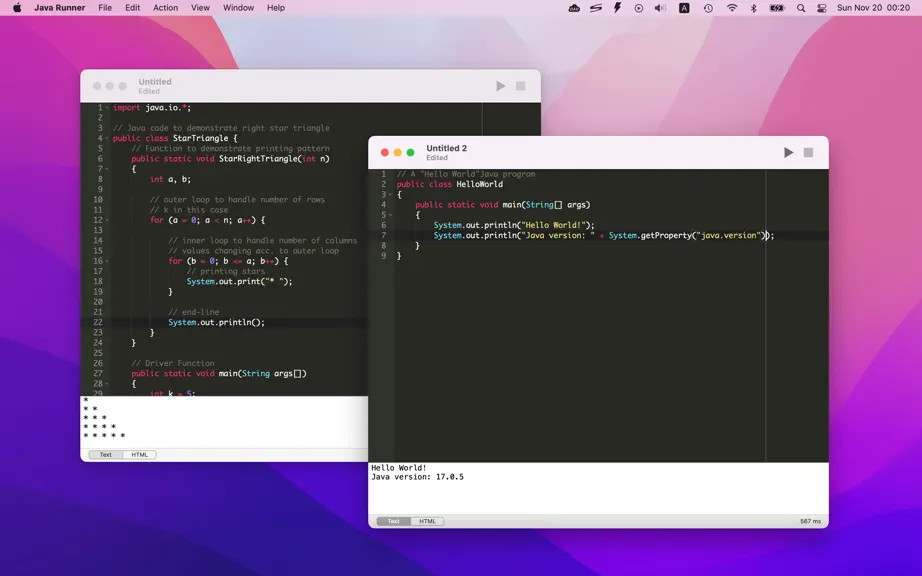Viewport: 922px width, 576px height.
Task: Open the Bluetooth menu
Action: [x=753, y=8]
